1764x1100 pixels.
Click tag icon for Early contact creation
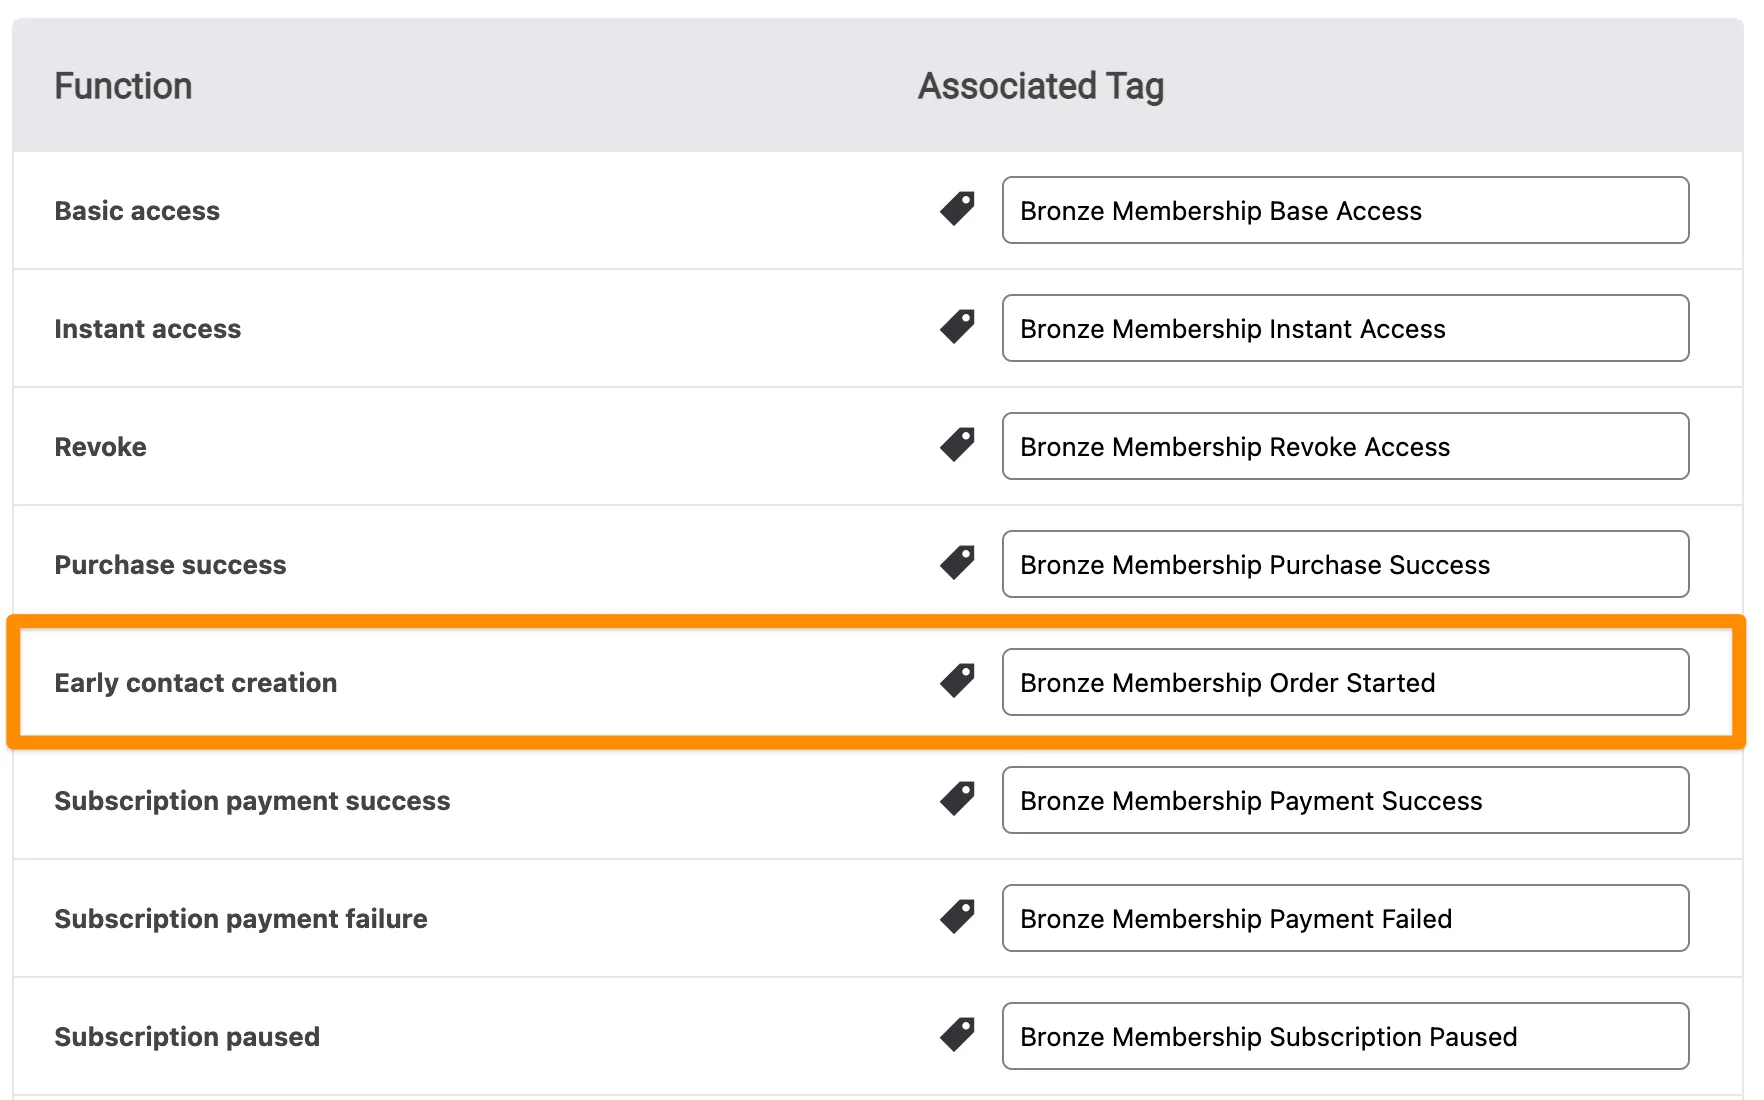(957, 681)
